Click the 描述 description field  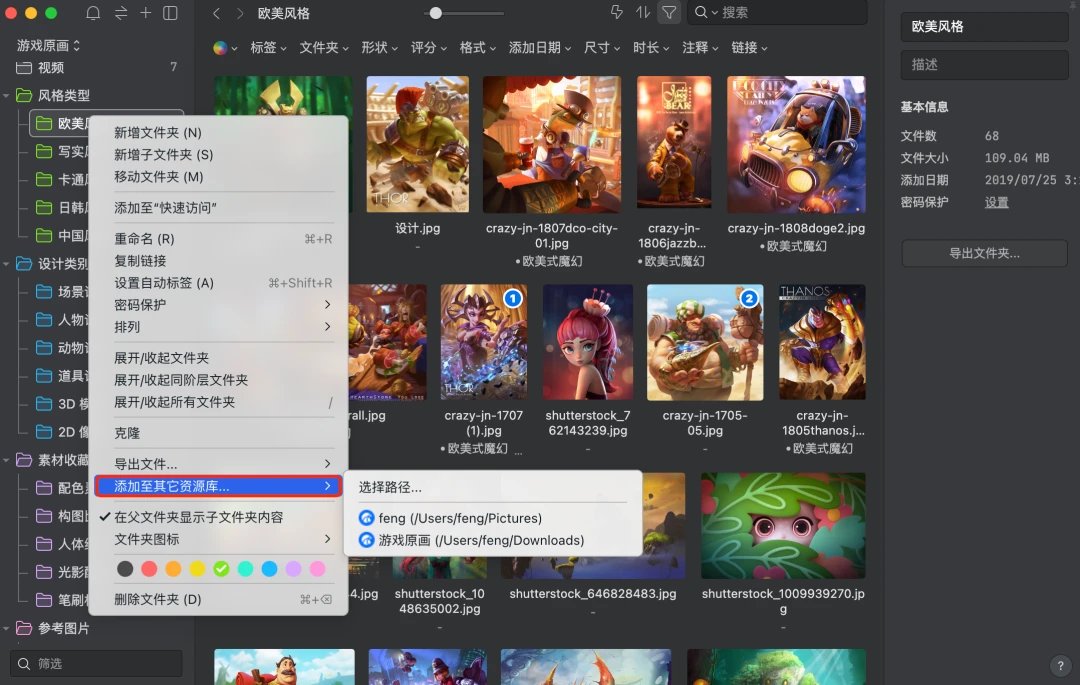984,64
